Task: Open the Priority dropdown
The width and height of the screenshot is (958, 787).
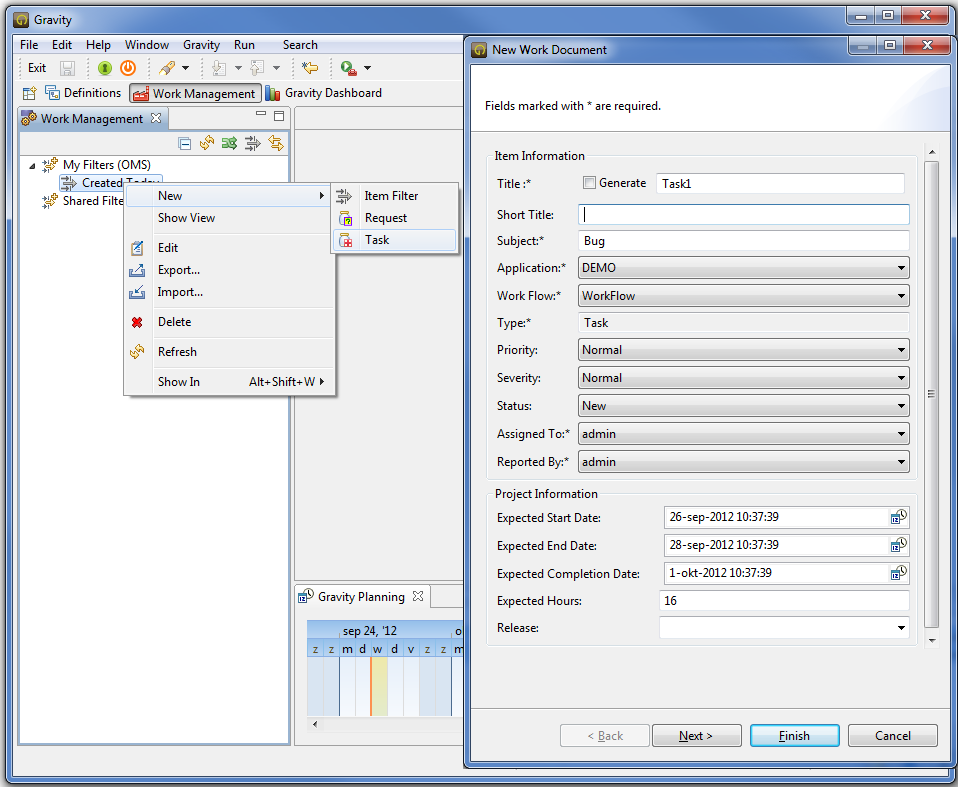Action: (743, 350)
